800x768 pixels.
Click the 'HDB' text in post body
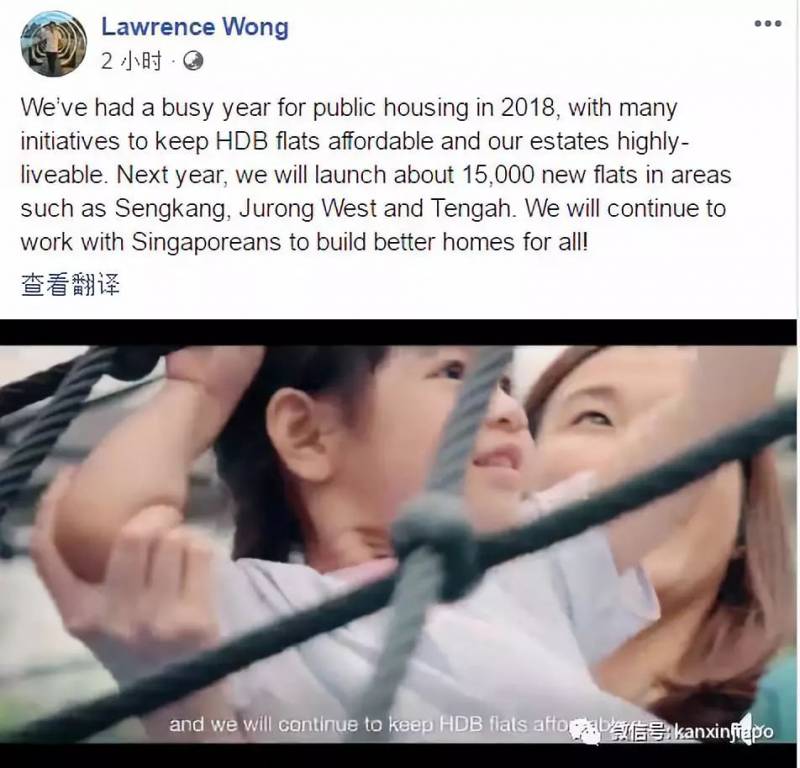pyautogui.click(x=242, y=141)
